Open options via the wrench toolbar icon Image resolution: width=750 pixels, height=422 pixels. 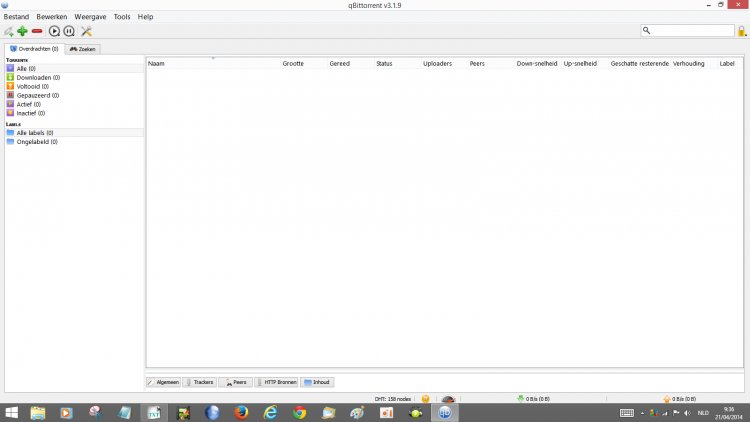click(86, 31)
